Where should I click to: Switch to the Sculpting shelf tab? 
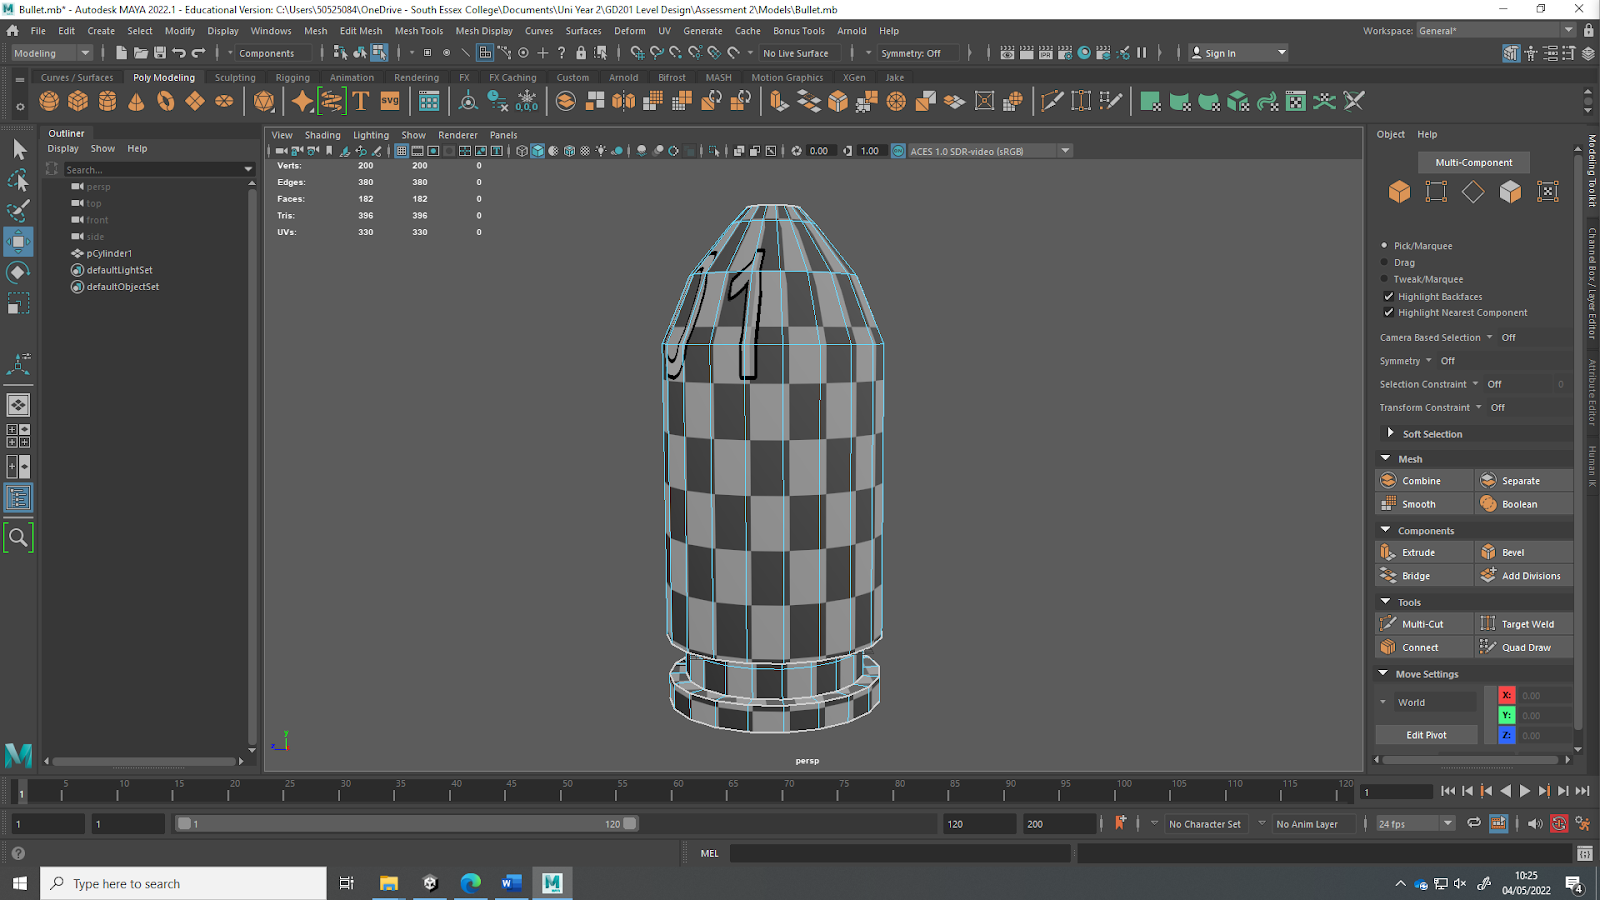(x=235, y=77)
